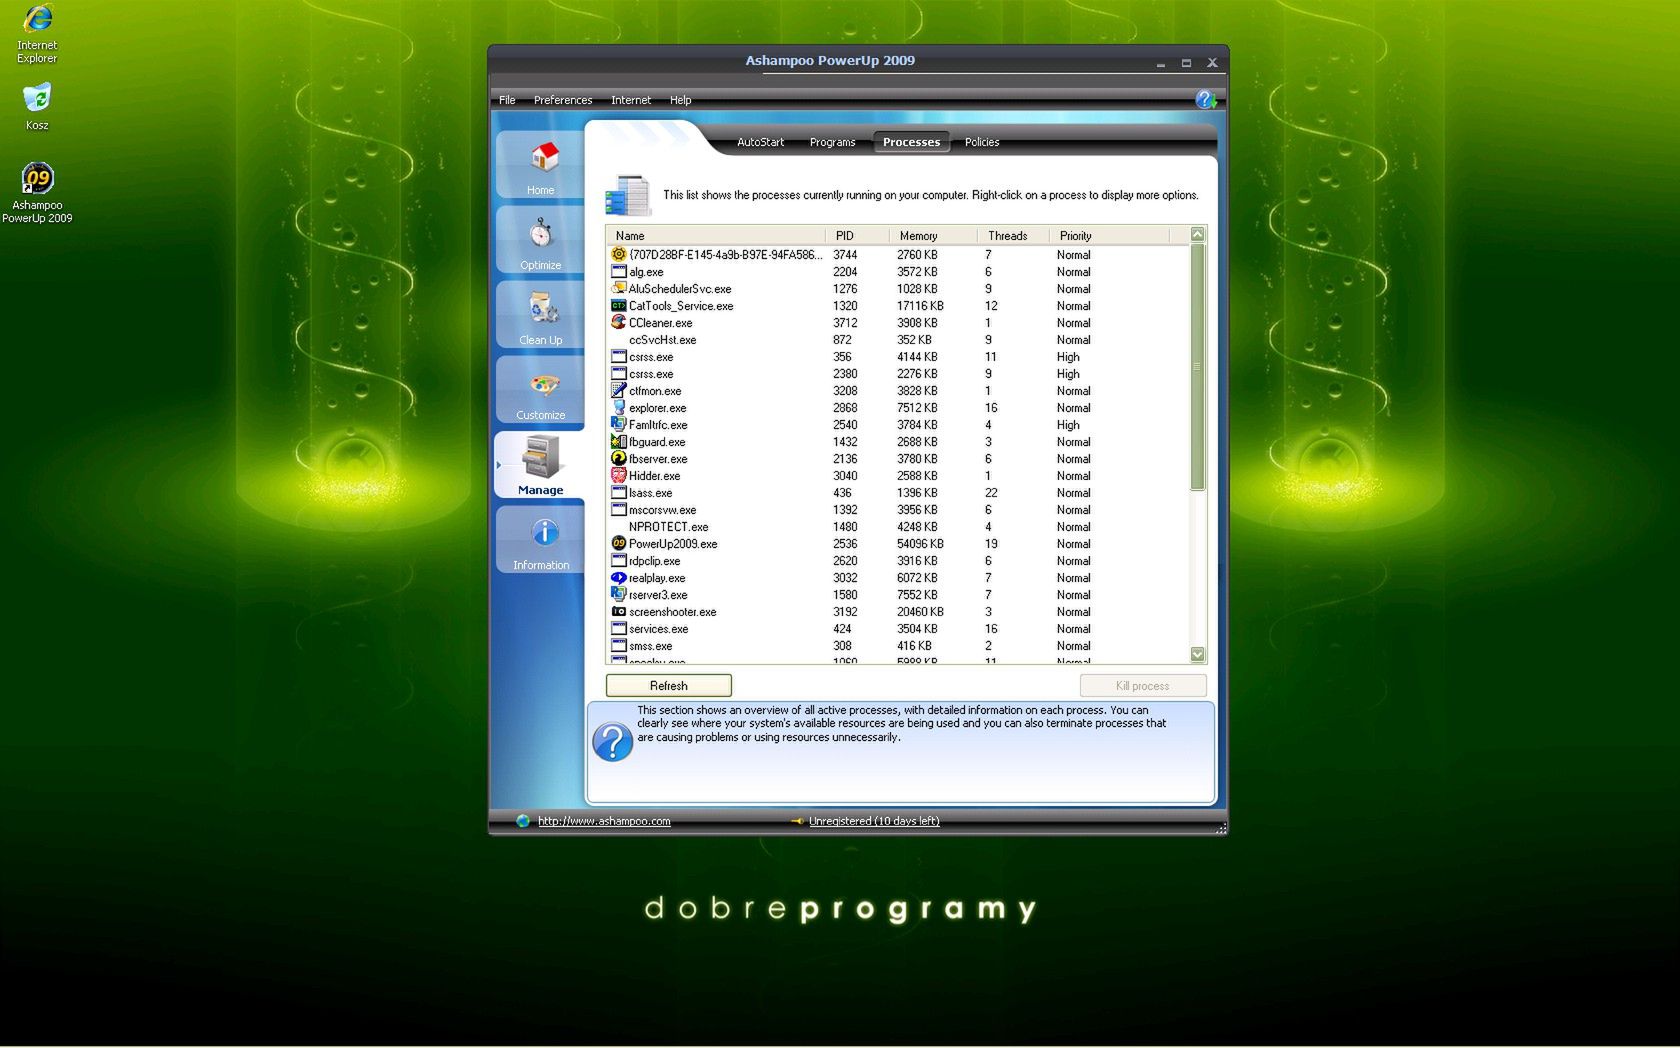
Task: Select the smss.exe process row
Action: [x=897, y=645]
